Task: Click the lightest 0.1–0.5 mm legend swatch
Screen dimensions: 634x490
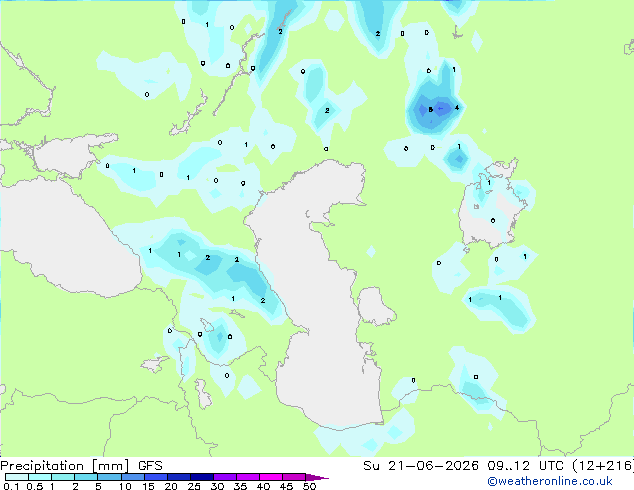Action: (17, 477)
